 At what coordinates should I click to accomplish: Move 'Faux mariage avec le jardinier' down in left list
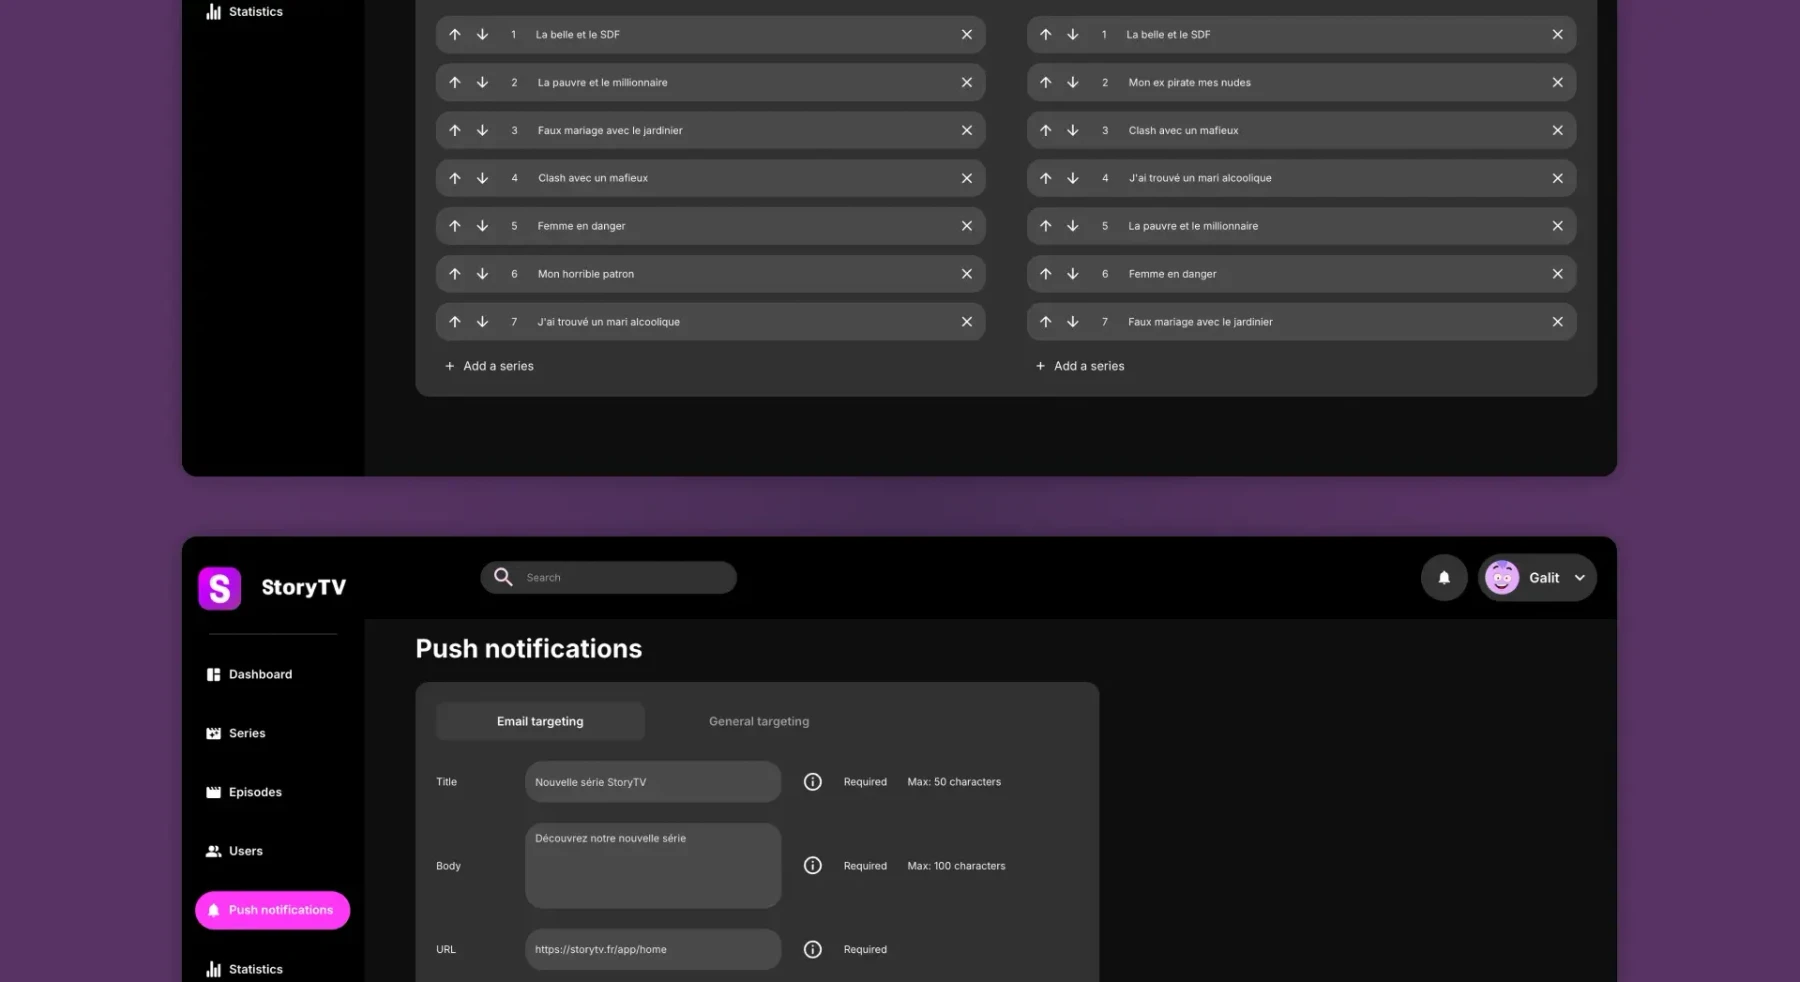[482, 130]
